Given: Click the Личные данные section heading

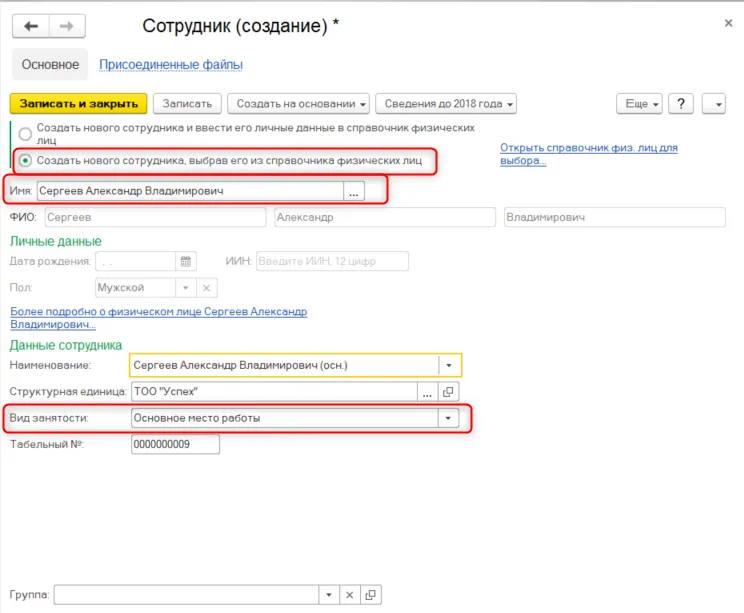Looking at the screenshot, I should tap(56, 241).
